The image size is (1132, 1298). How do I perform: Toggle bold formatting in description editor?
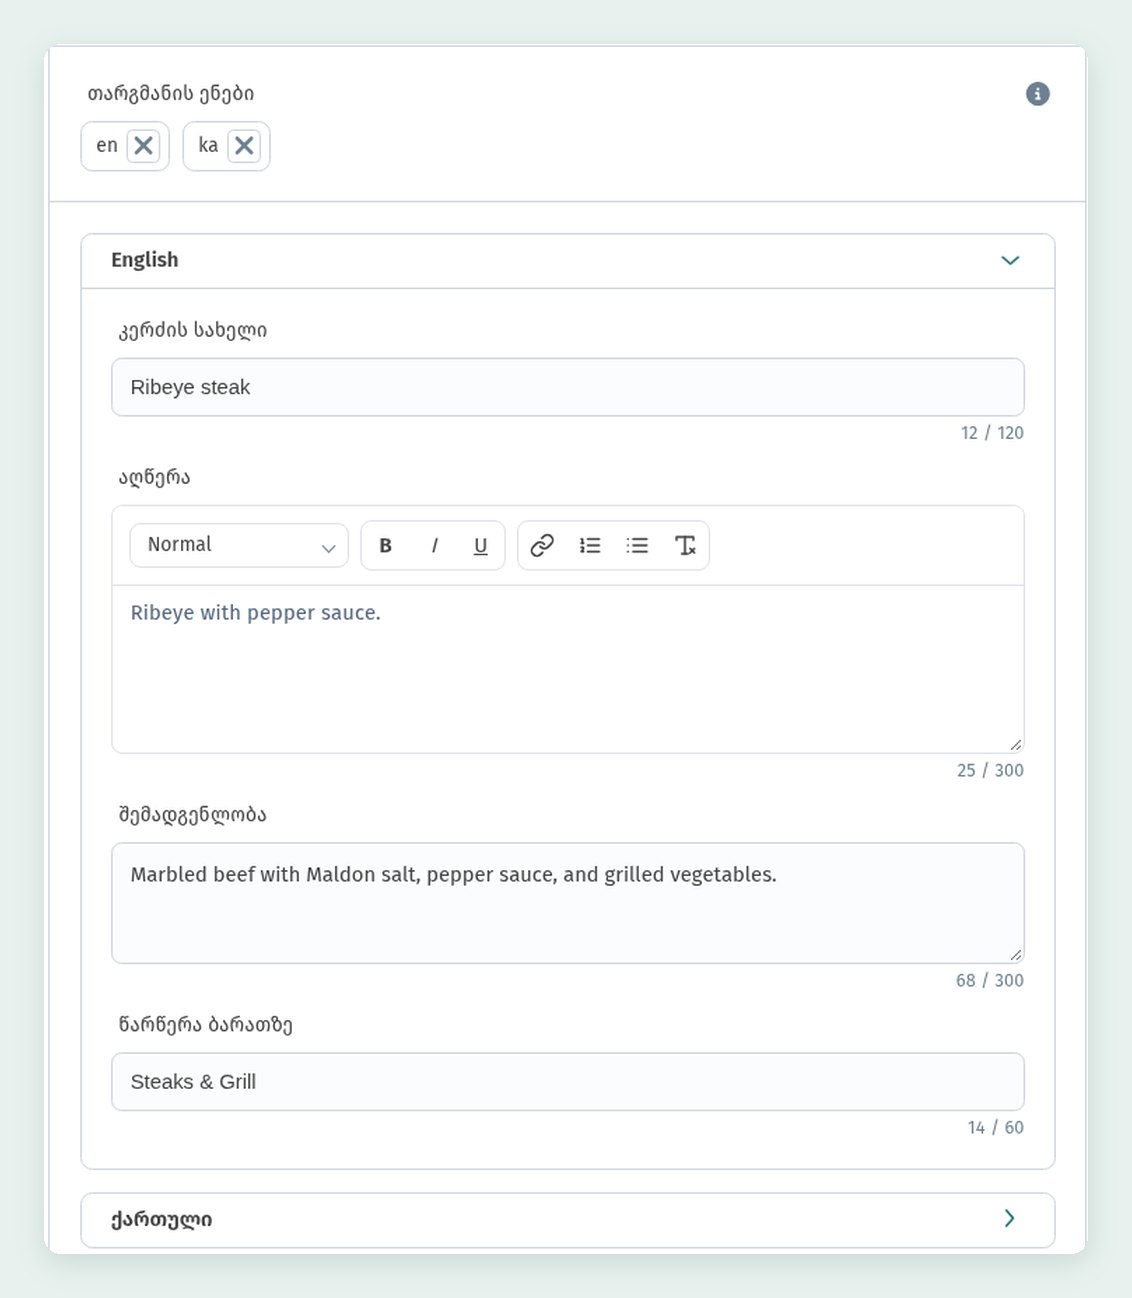(385, 546)
